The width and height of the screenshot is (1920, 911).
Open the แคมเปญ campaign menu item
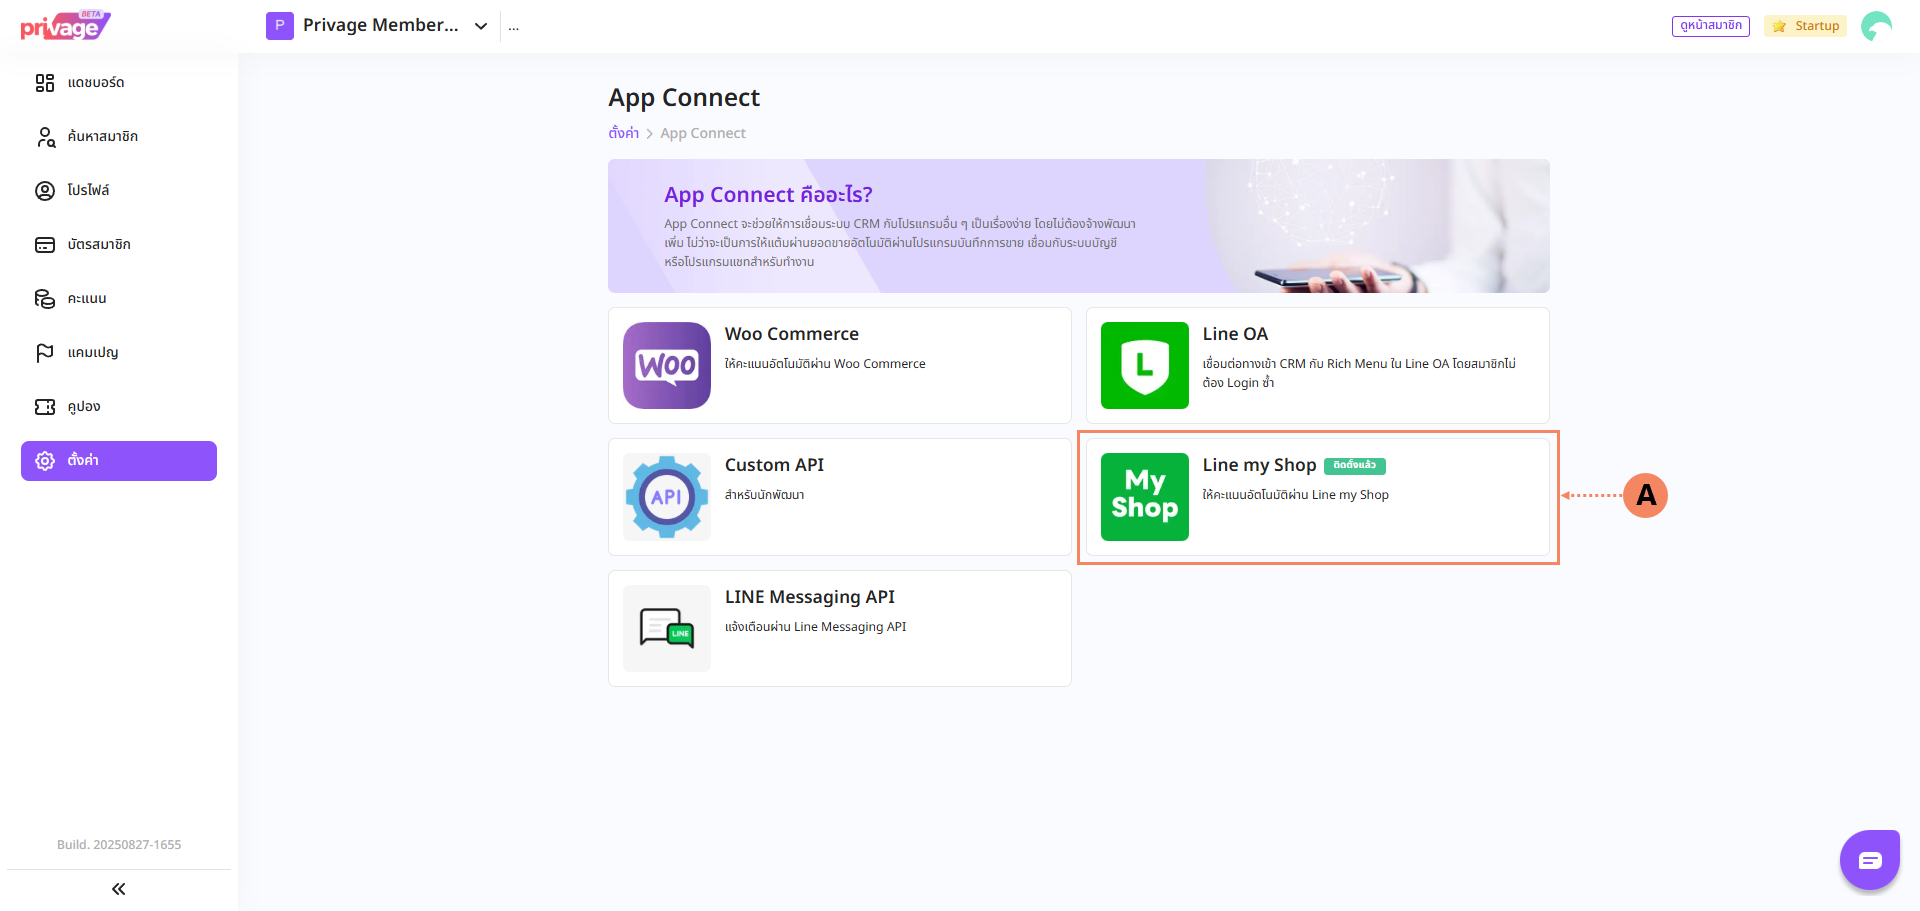(93, 353)
